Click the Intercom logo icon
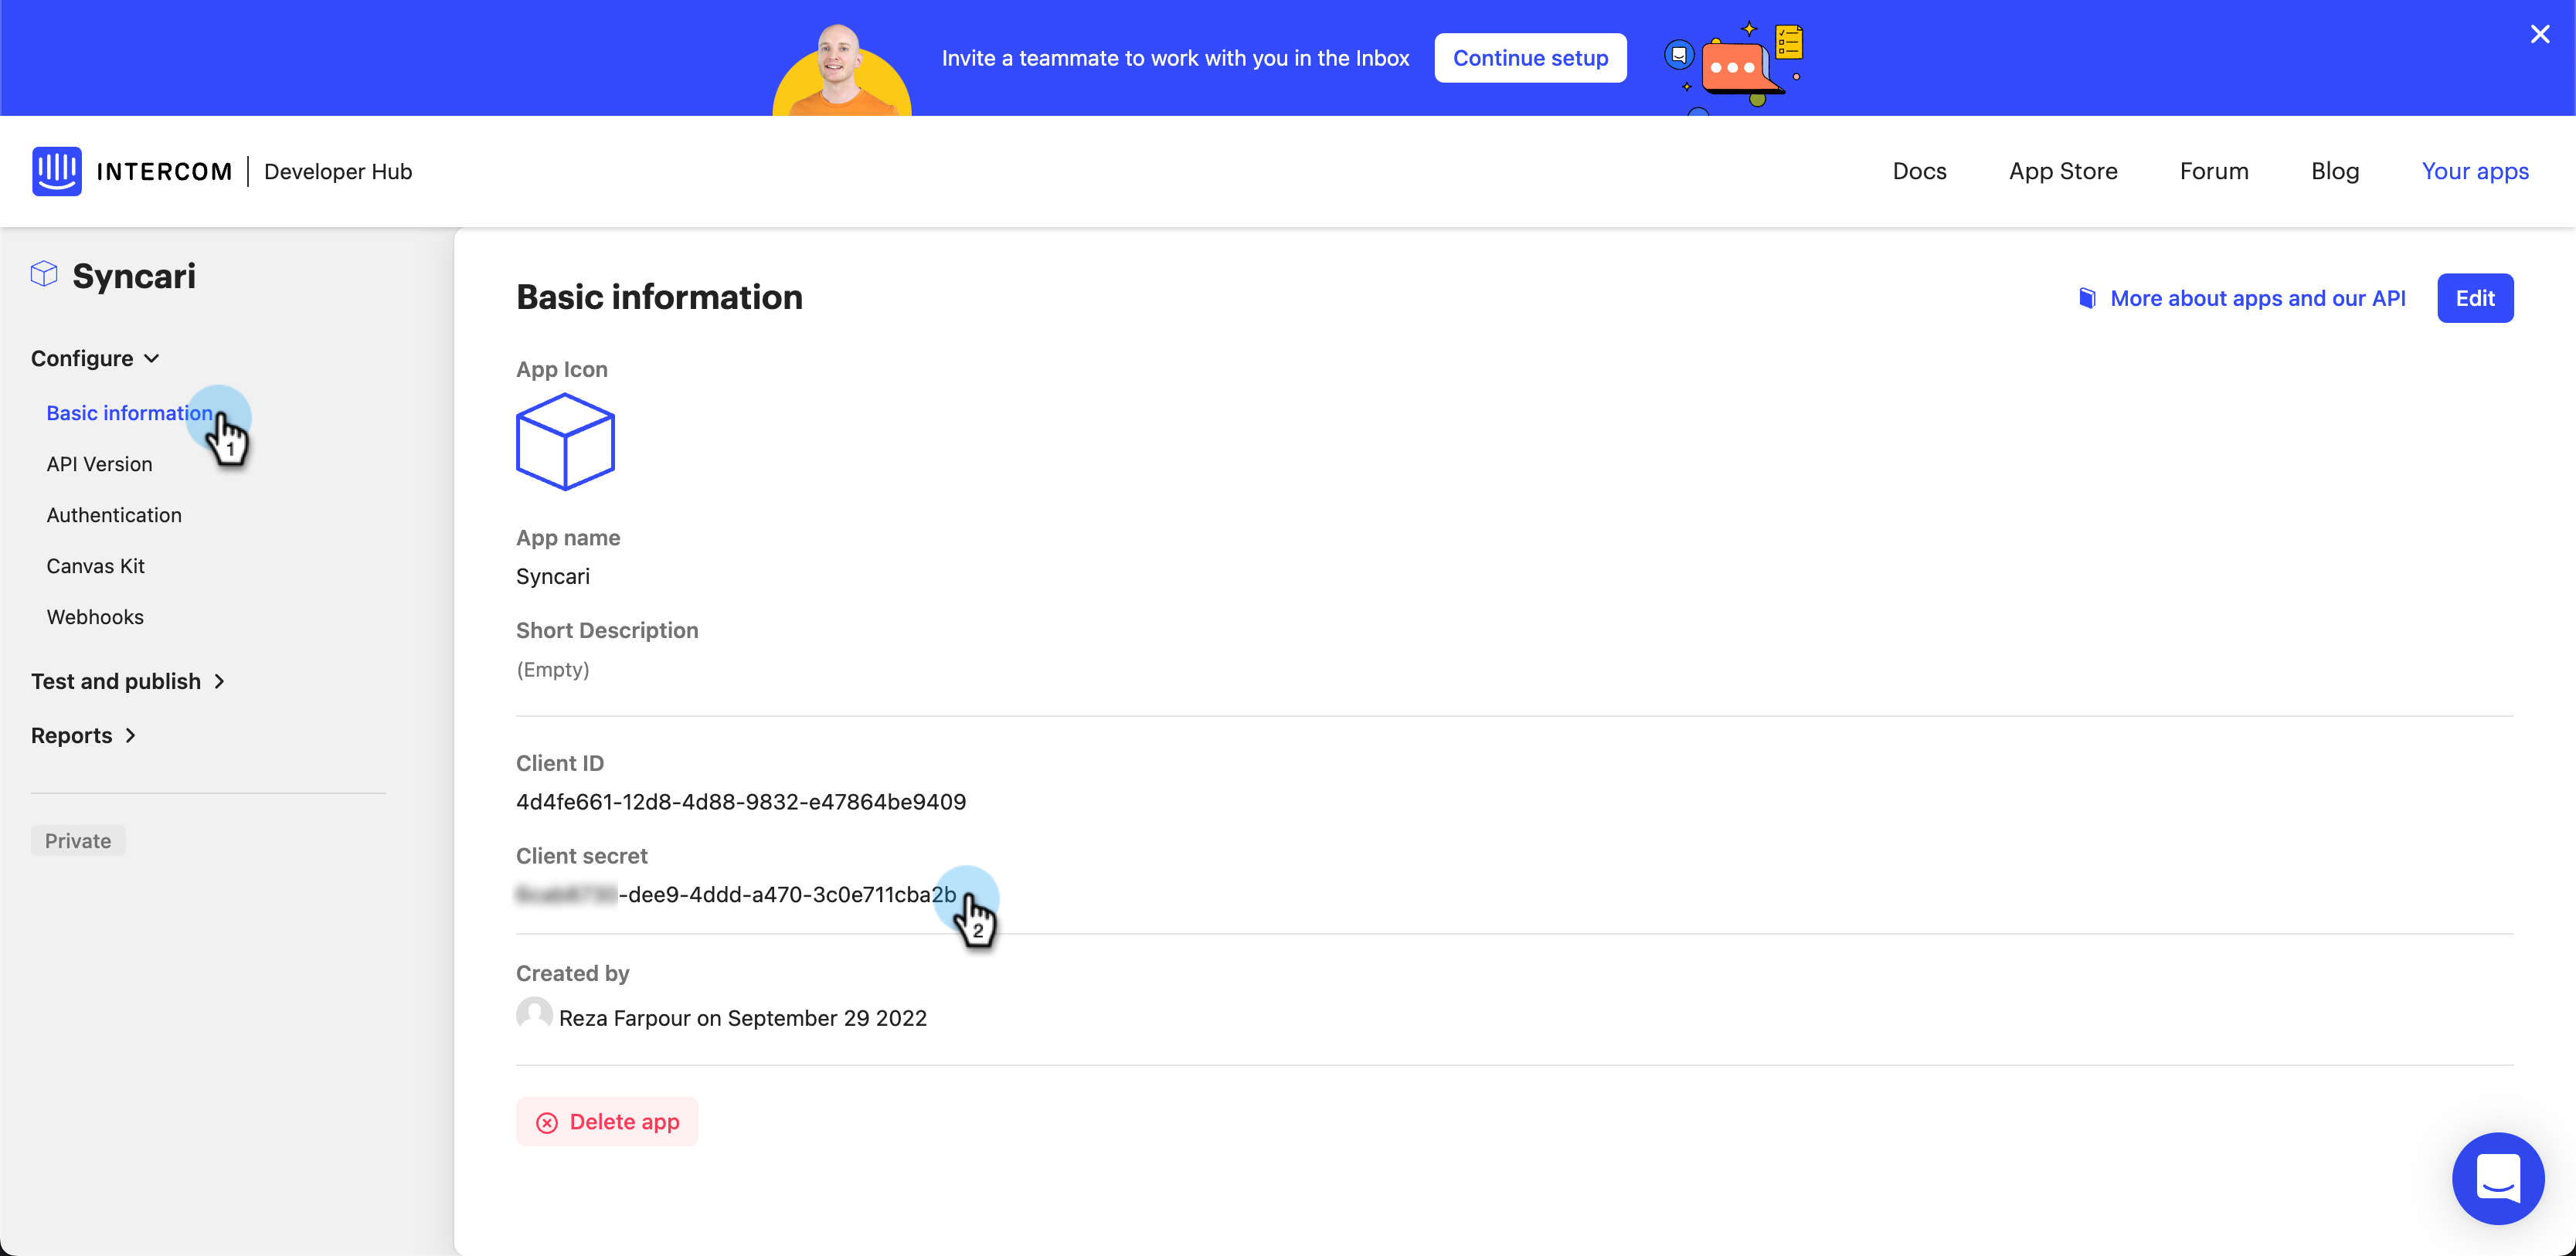The height and width of the screenshot is (1256, 2576). coord(56,171)
